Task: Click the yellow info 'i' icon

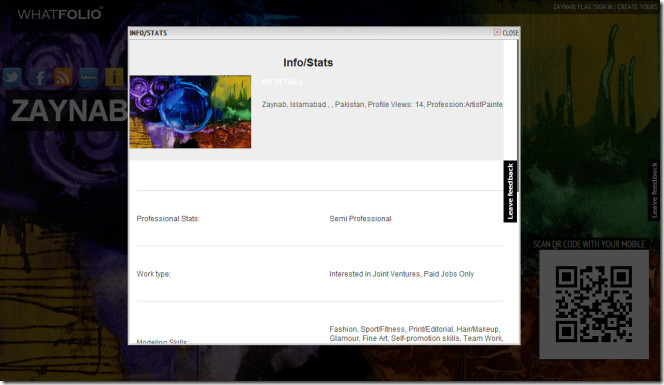Action: click(x=114, y=78)
